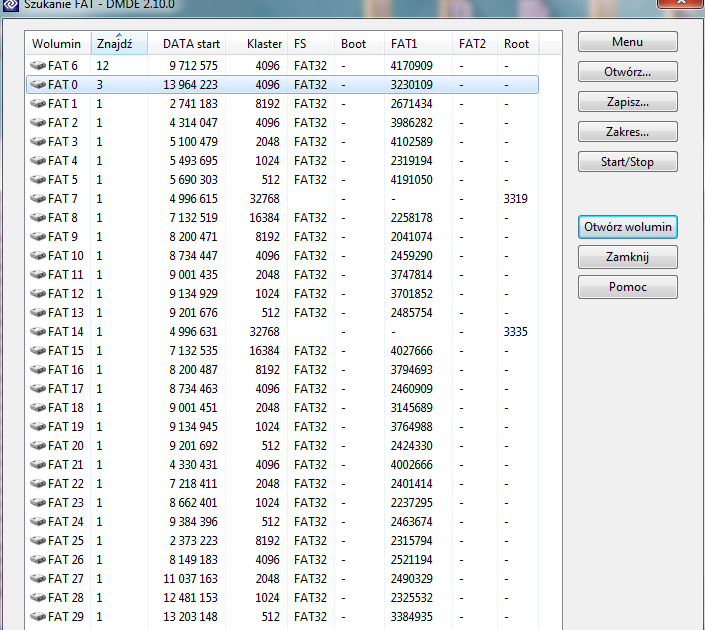Choose the drive icon for FAT 22
Screen dimensions: 705x630
click(x=38, y=483)
